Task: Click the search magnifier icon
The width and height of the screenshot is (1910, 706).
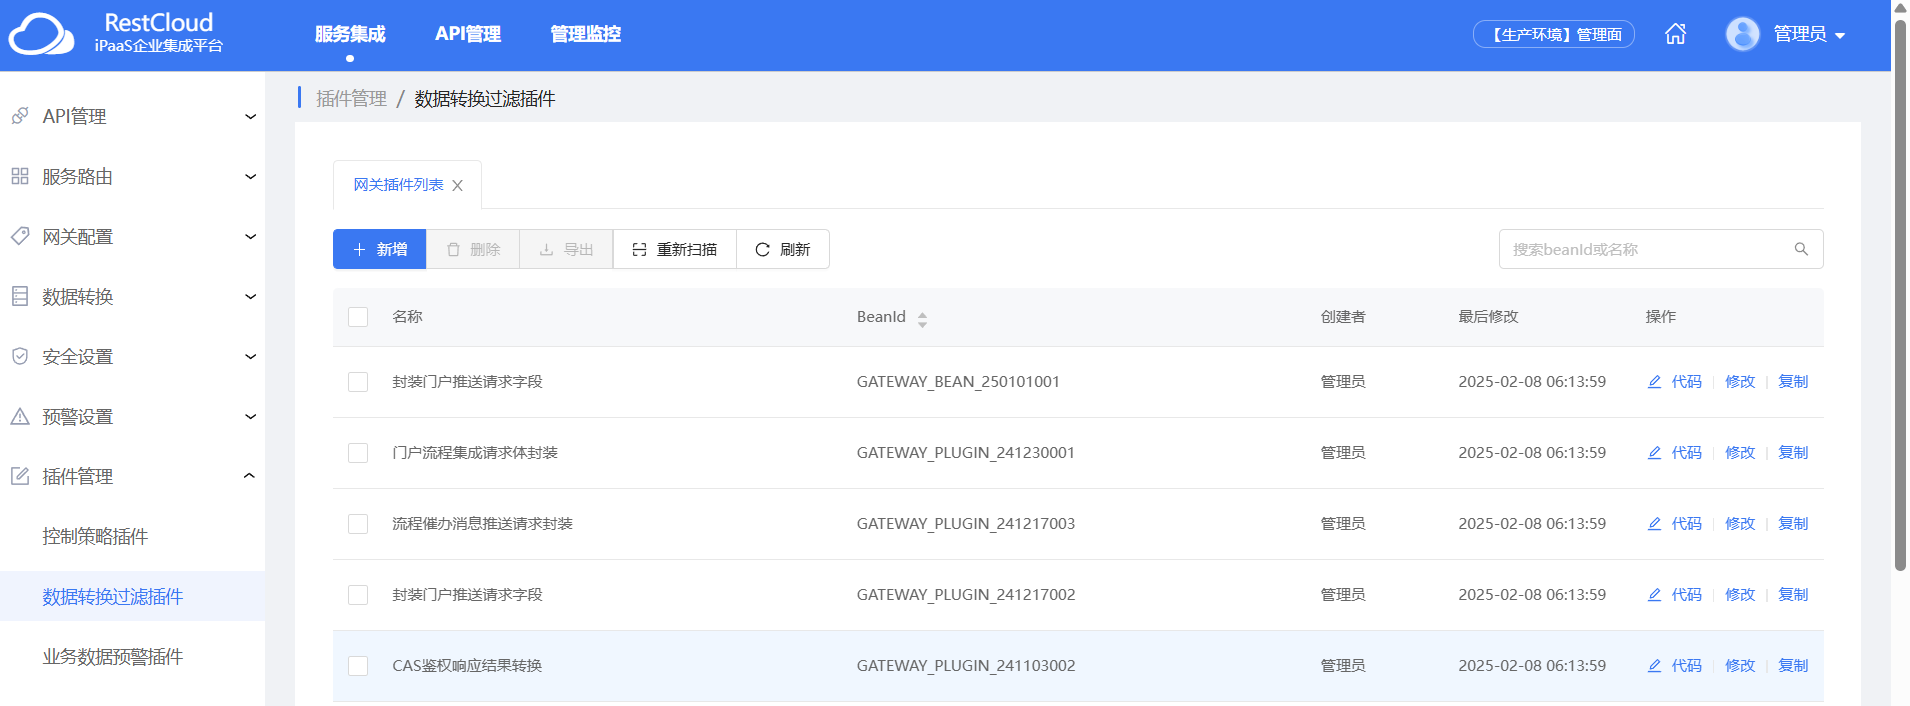Action: click(x=1801, y=249)
